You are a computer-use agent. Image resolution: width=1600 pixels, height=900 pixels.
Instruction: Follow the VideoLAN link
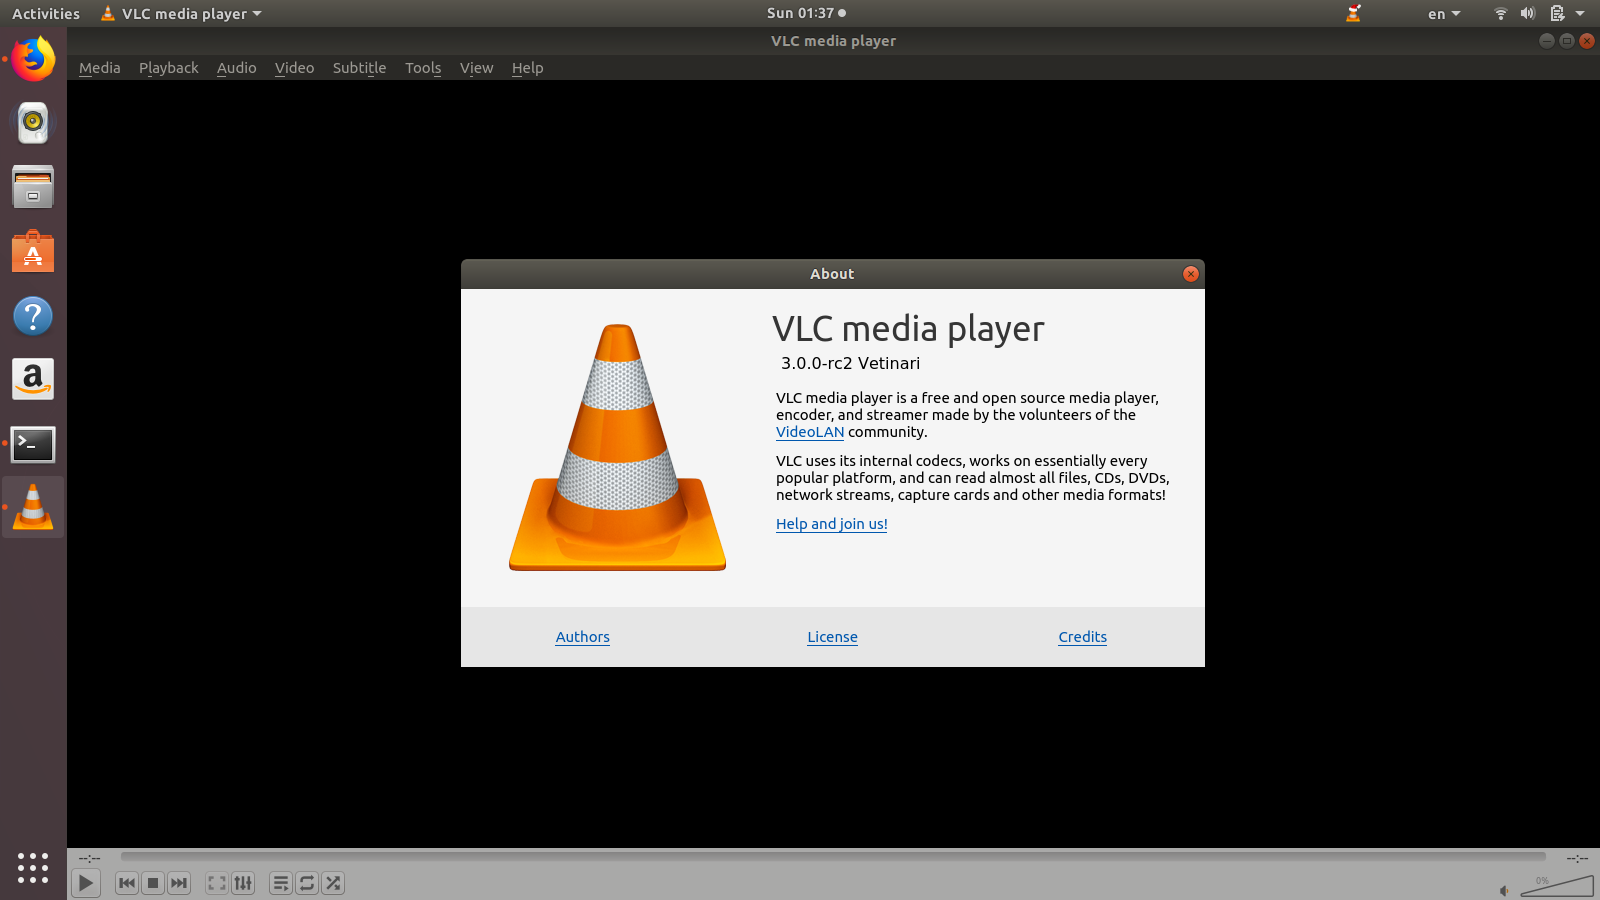(x=810, y=432)
